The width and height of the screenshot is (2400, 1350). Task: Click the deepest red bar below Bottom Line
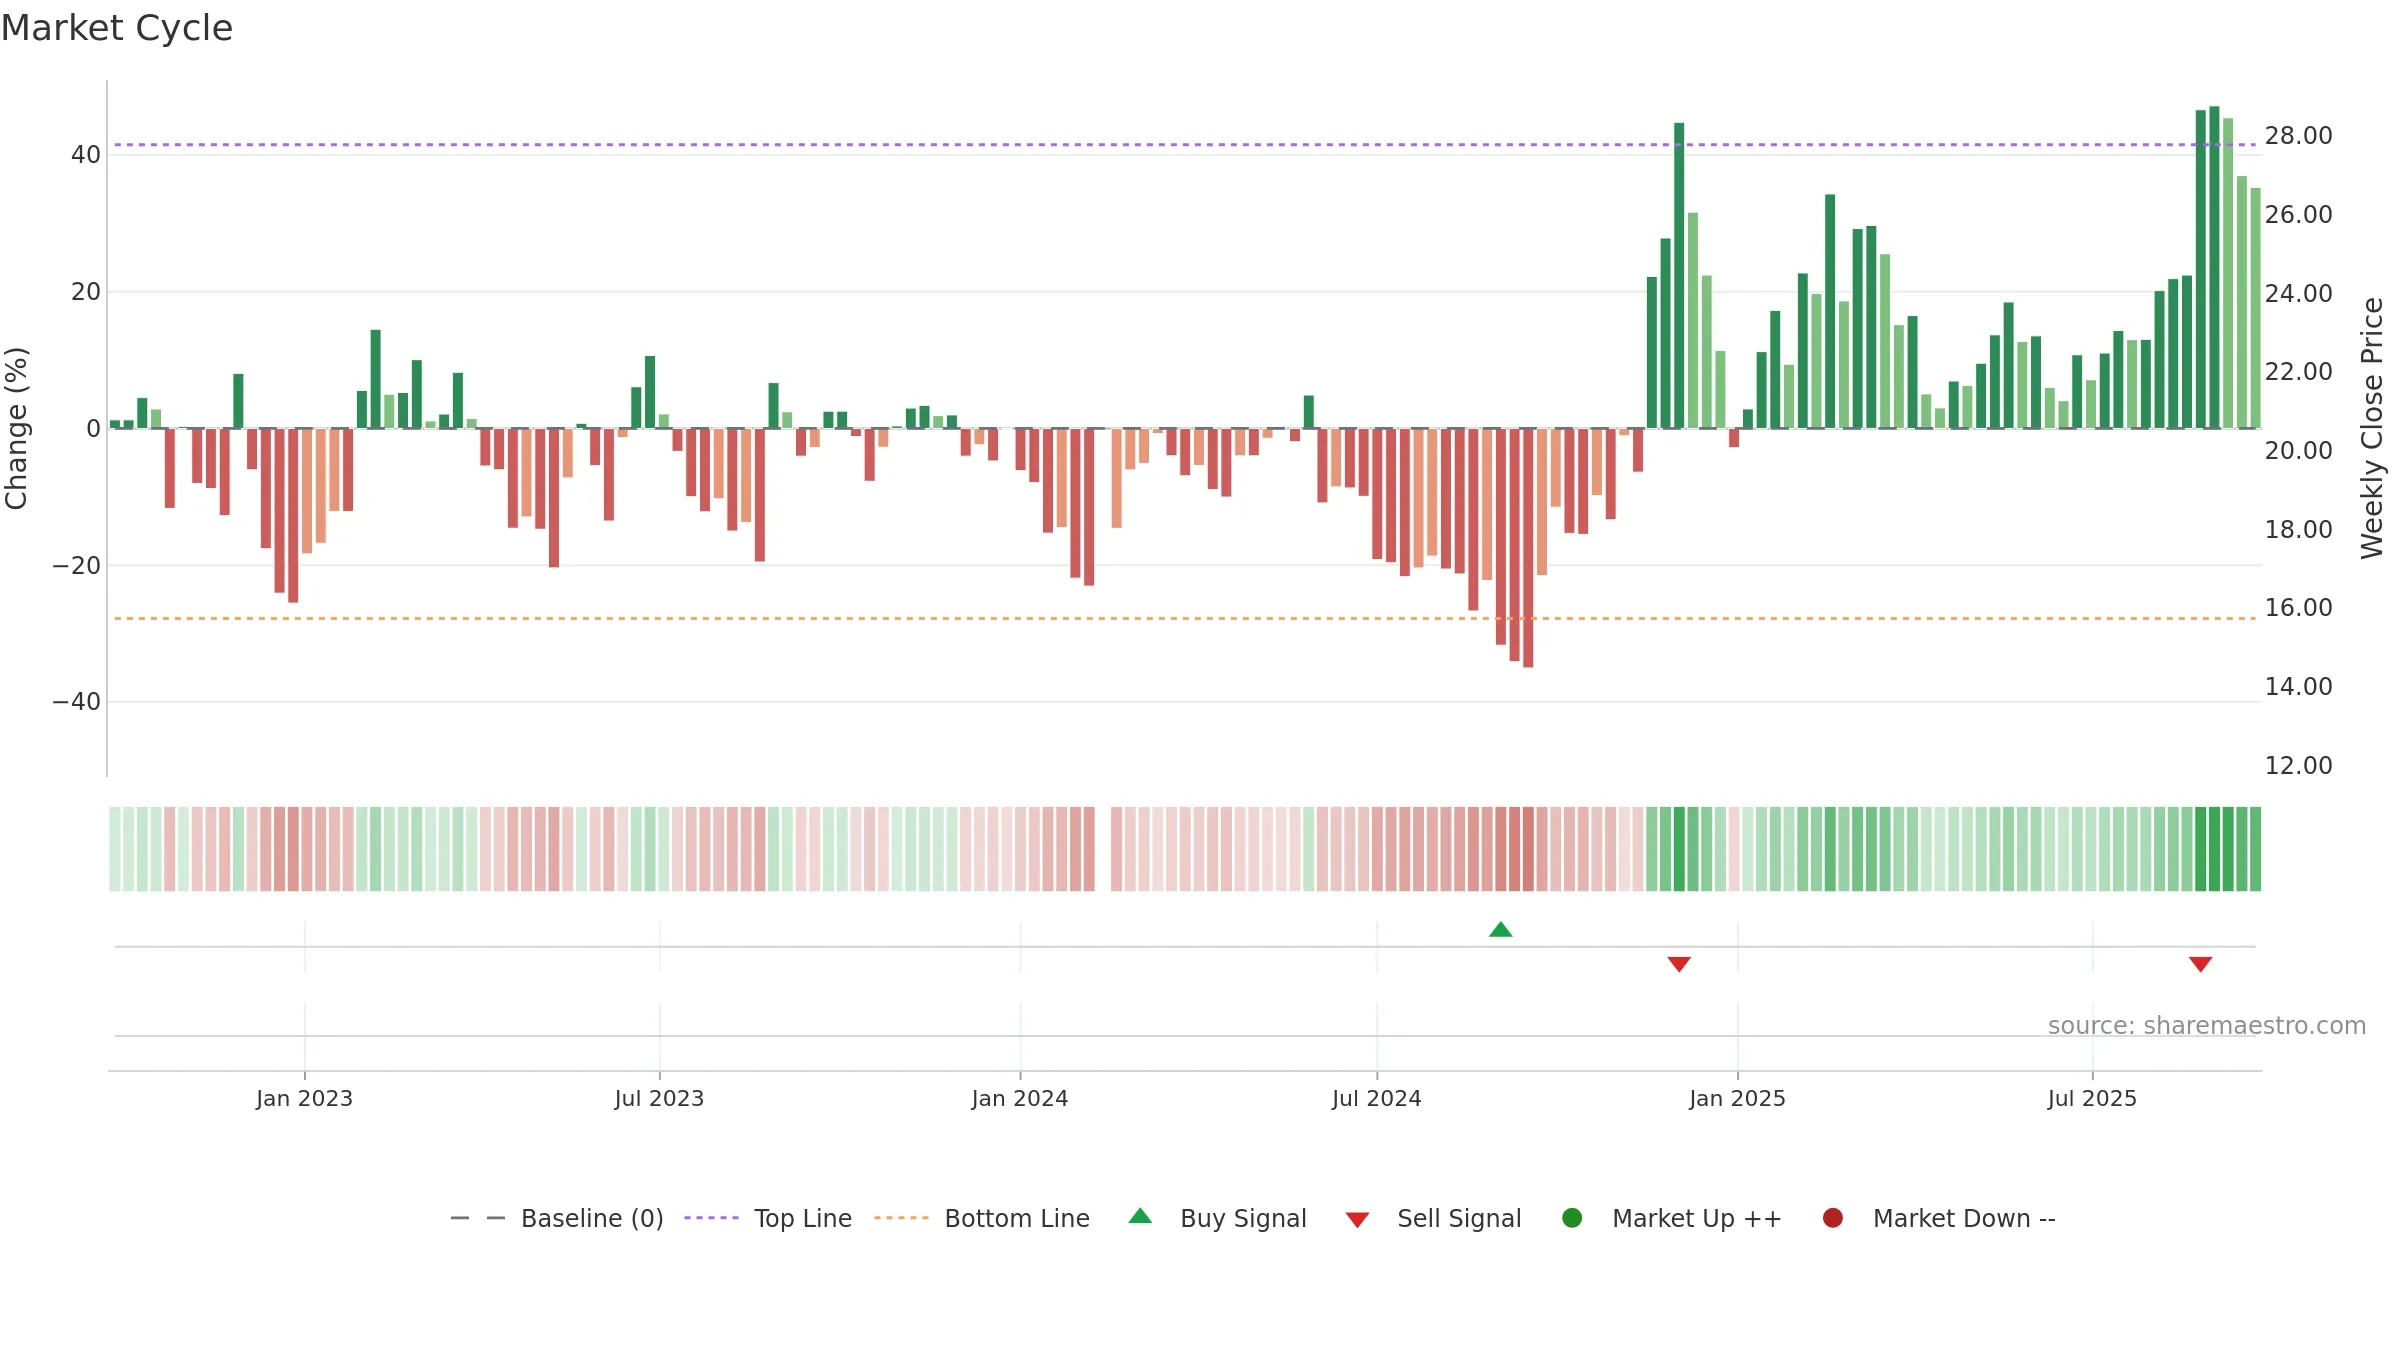(x=1528, y=548)
